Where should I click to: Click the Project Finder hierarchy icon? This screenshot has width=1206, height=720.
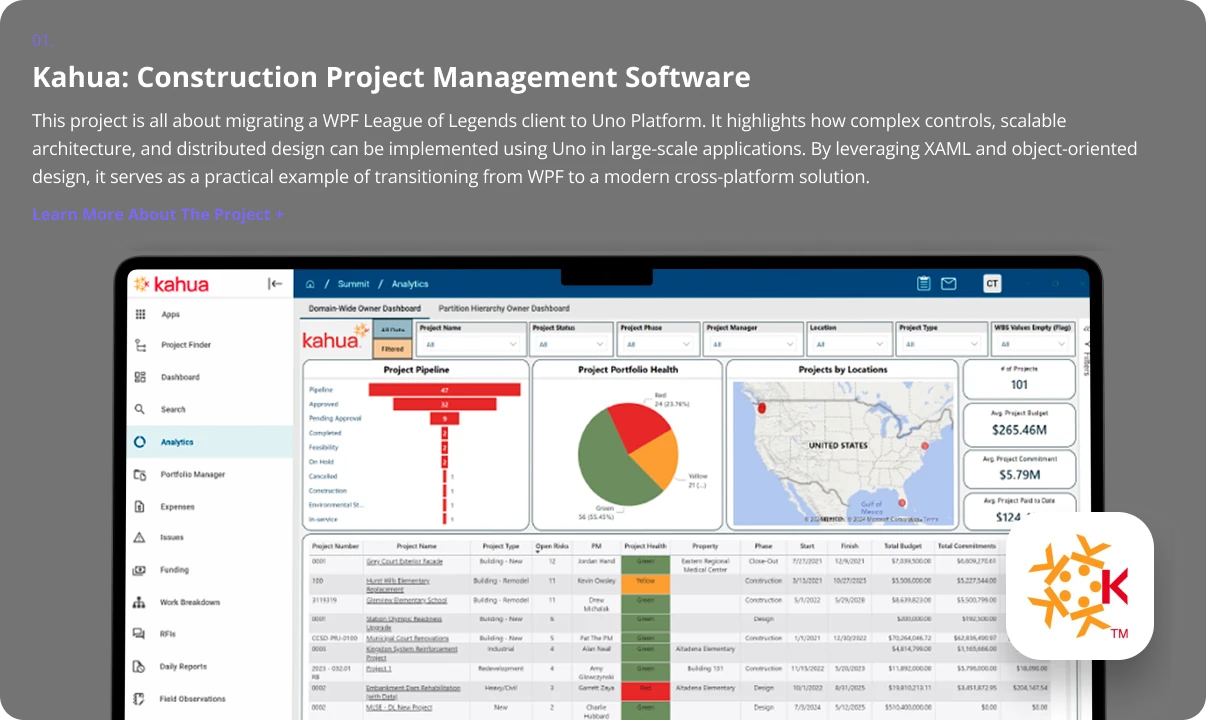click(140, 345)
